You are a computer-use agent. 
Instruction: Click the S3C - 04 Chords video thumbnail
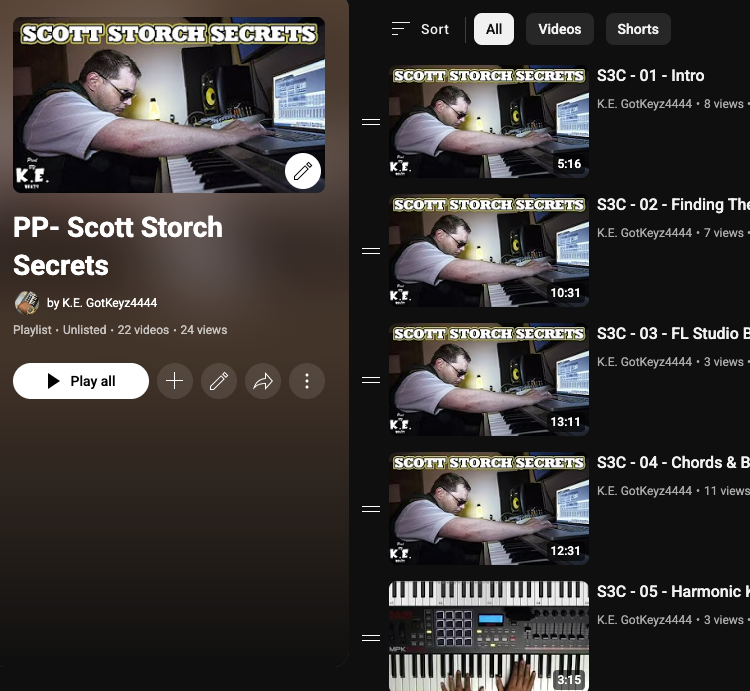(489, 509)
